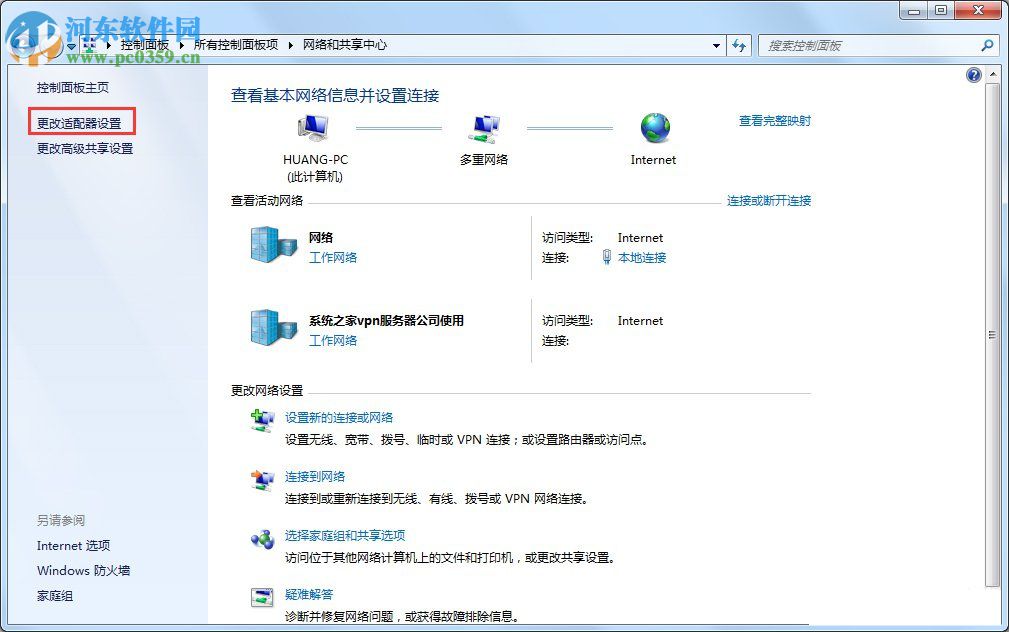Expand the address bar dropdown arrow

tap(715, 45)
